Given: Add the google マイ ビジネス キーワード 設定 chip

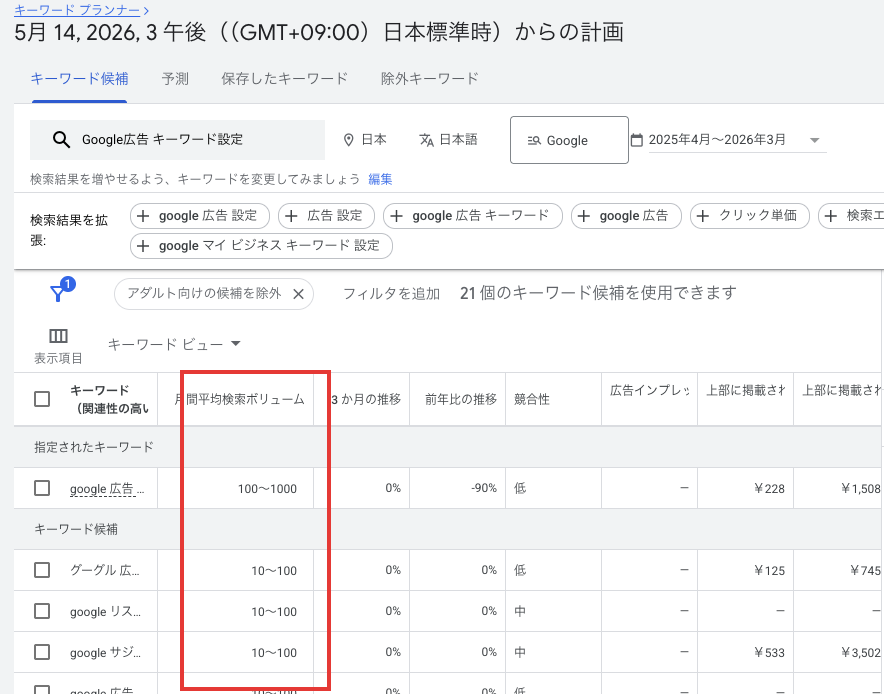Looking at the screenshot, I should (262, 246).
